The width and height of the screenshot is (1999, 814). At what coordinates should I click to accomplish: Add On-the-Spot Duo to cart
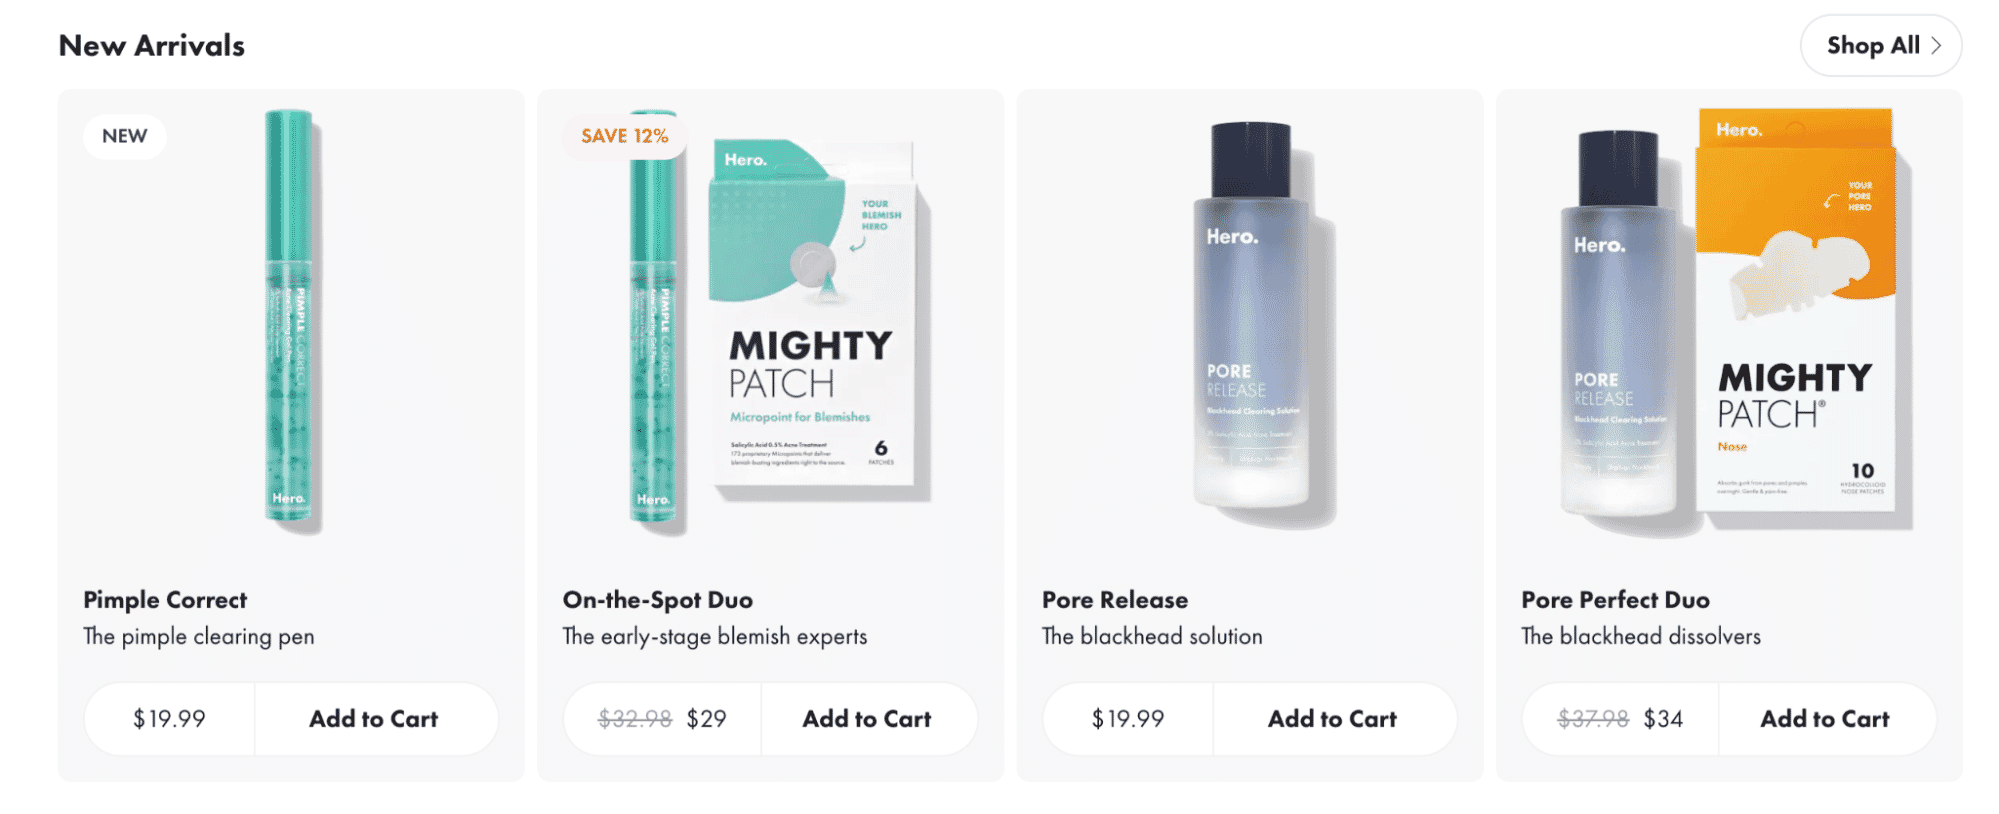click(867, 719)
